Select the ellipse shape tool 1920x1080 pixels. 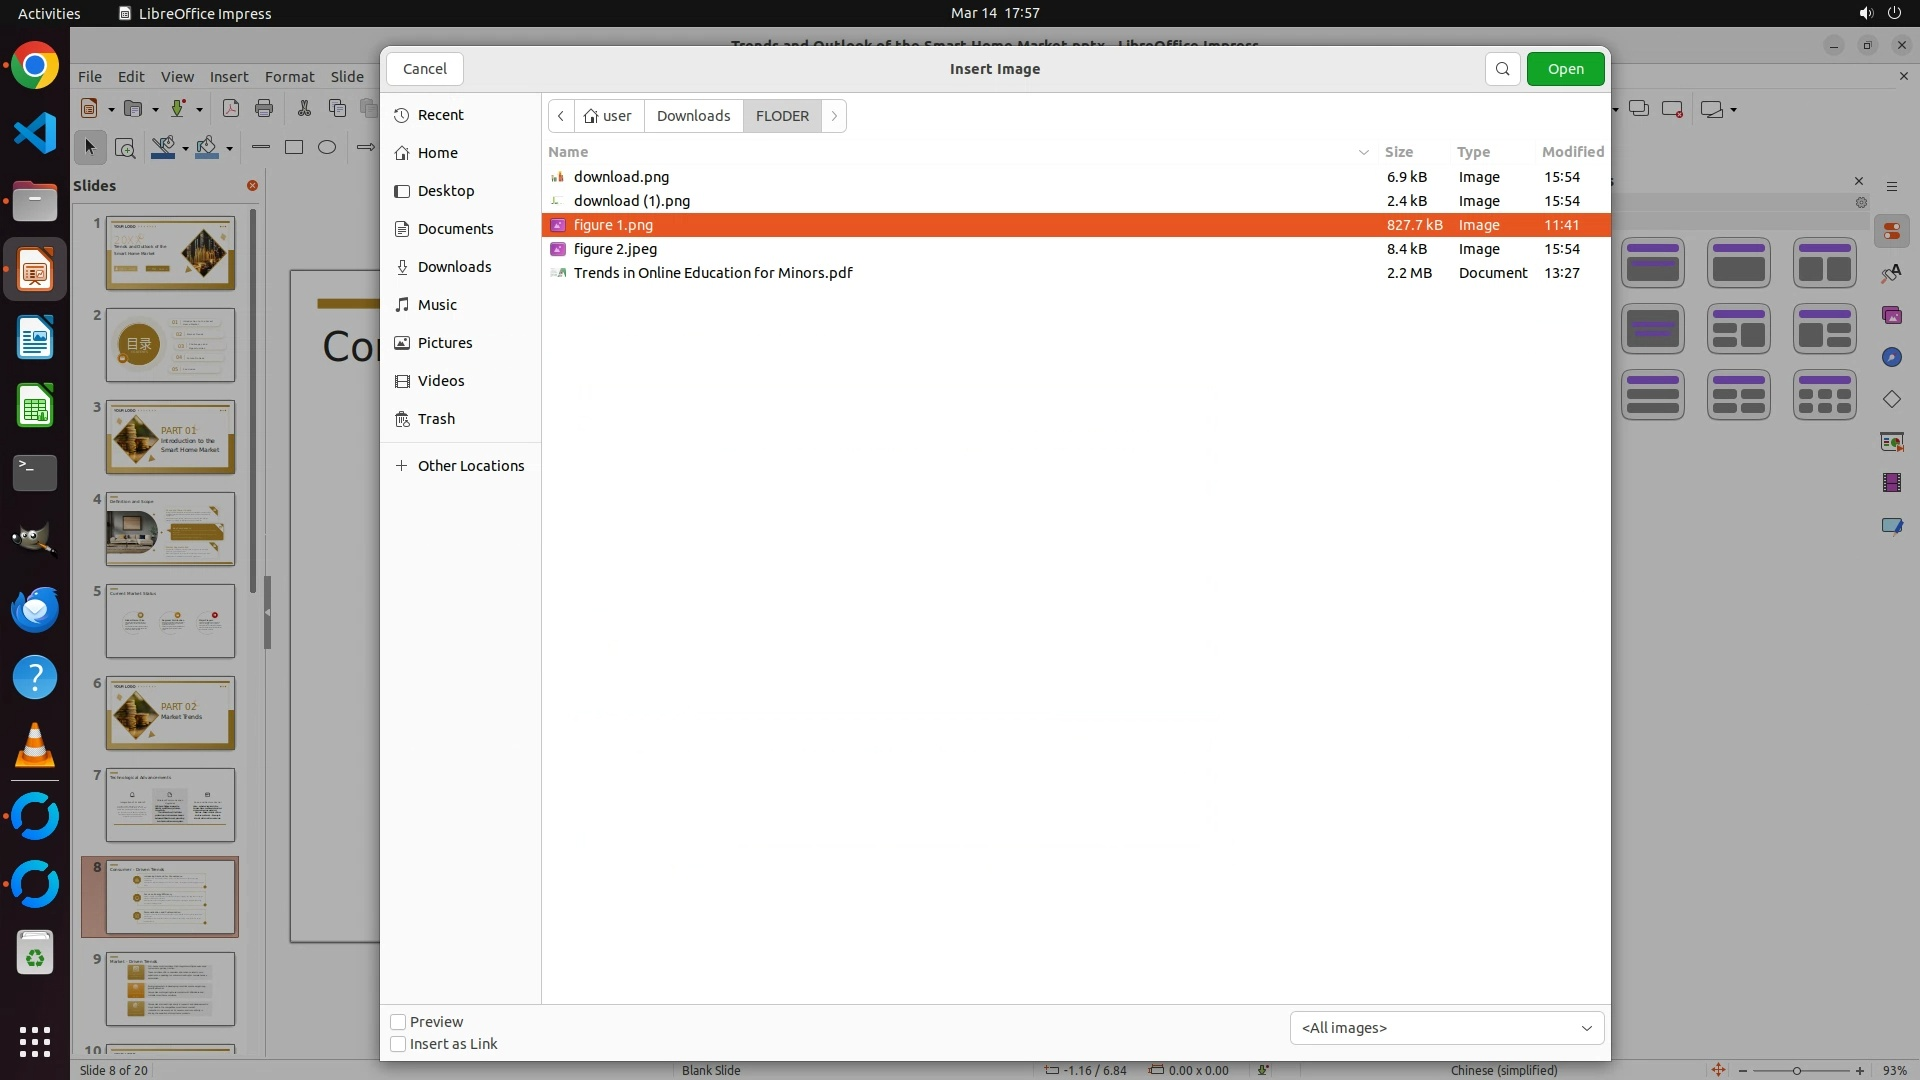[x=327, y=147]
